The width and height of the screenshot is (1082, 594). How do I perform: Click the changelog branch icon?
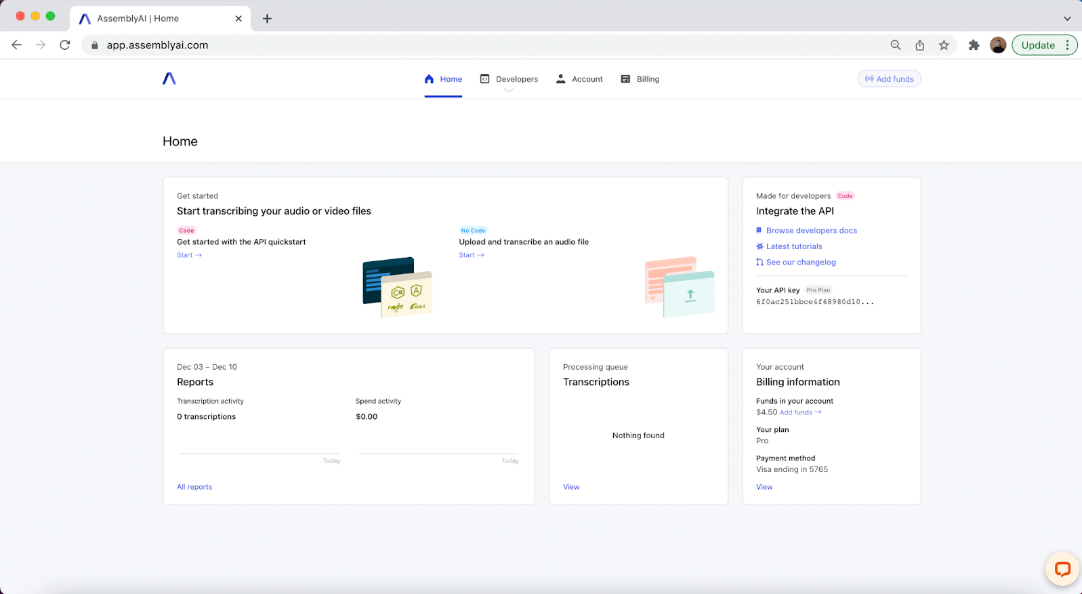(759, 262)
